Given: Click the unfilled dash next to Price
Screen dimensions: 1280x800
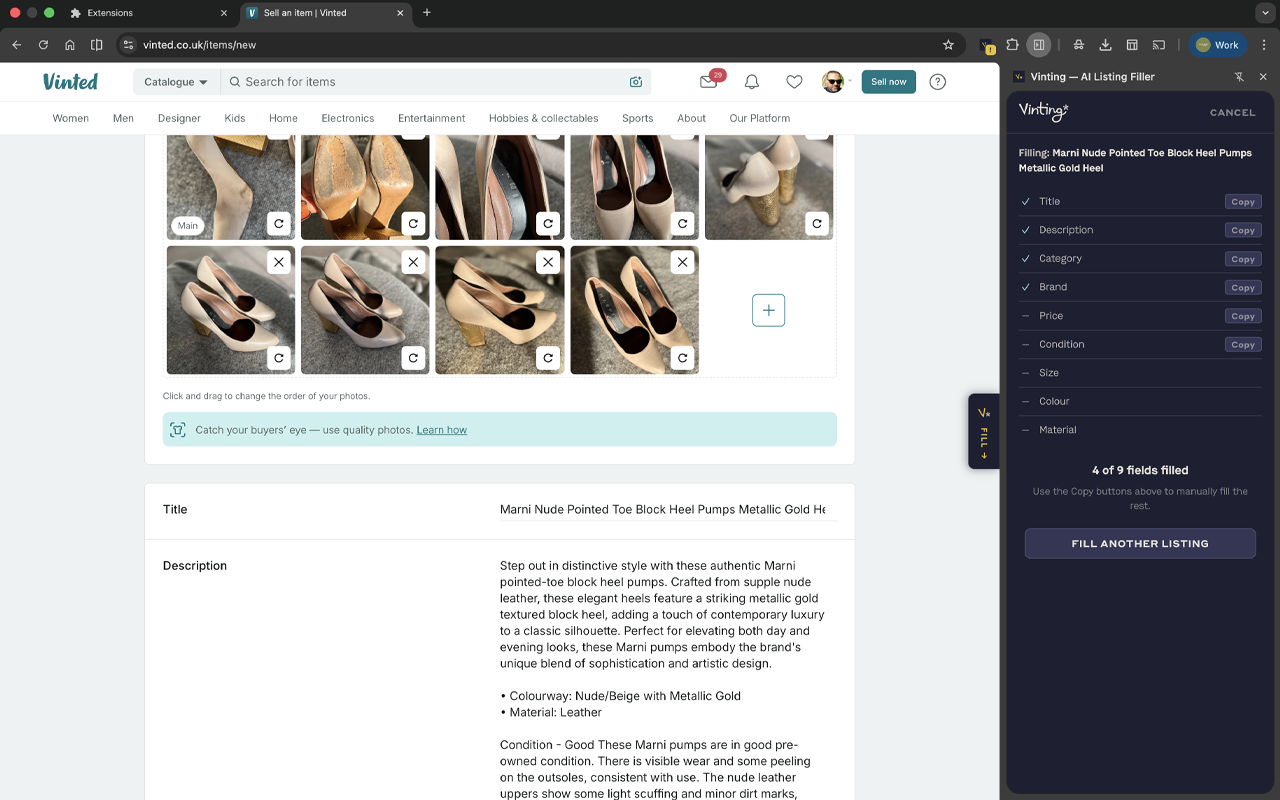Looking at the screenshot, I should [x=1025, y=315].
